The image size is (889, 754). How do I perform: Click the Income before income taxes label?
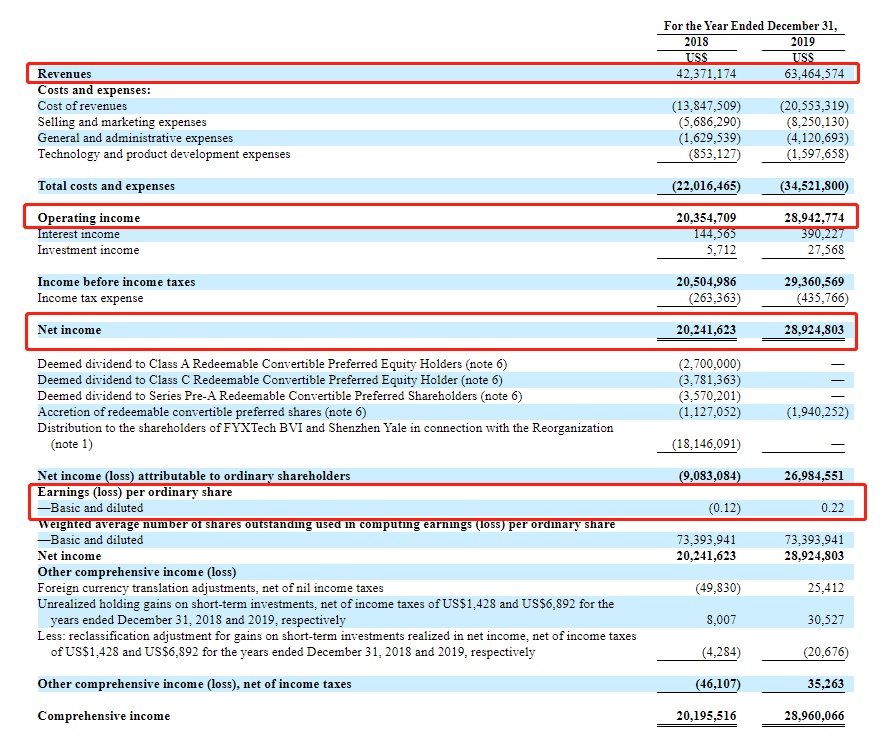[x=116, y=282]
